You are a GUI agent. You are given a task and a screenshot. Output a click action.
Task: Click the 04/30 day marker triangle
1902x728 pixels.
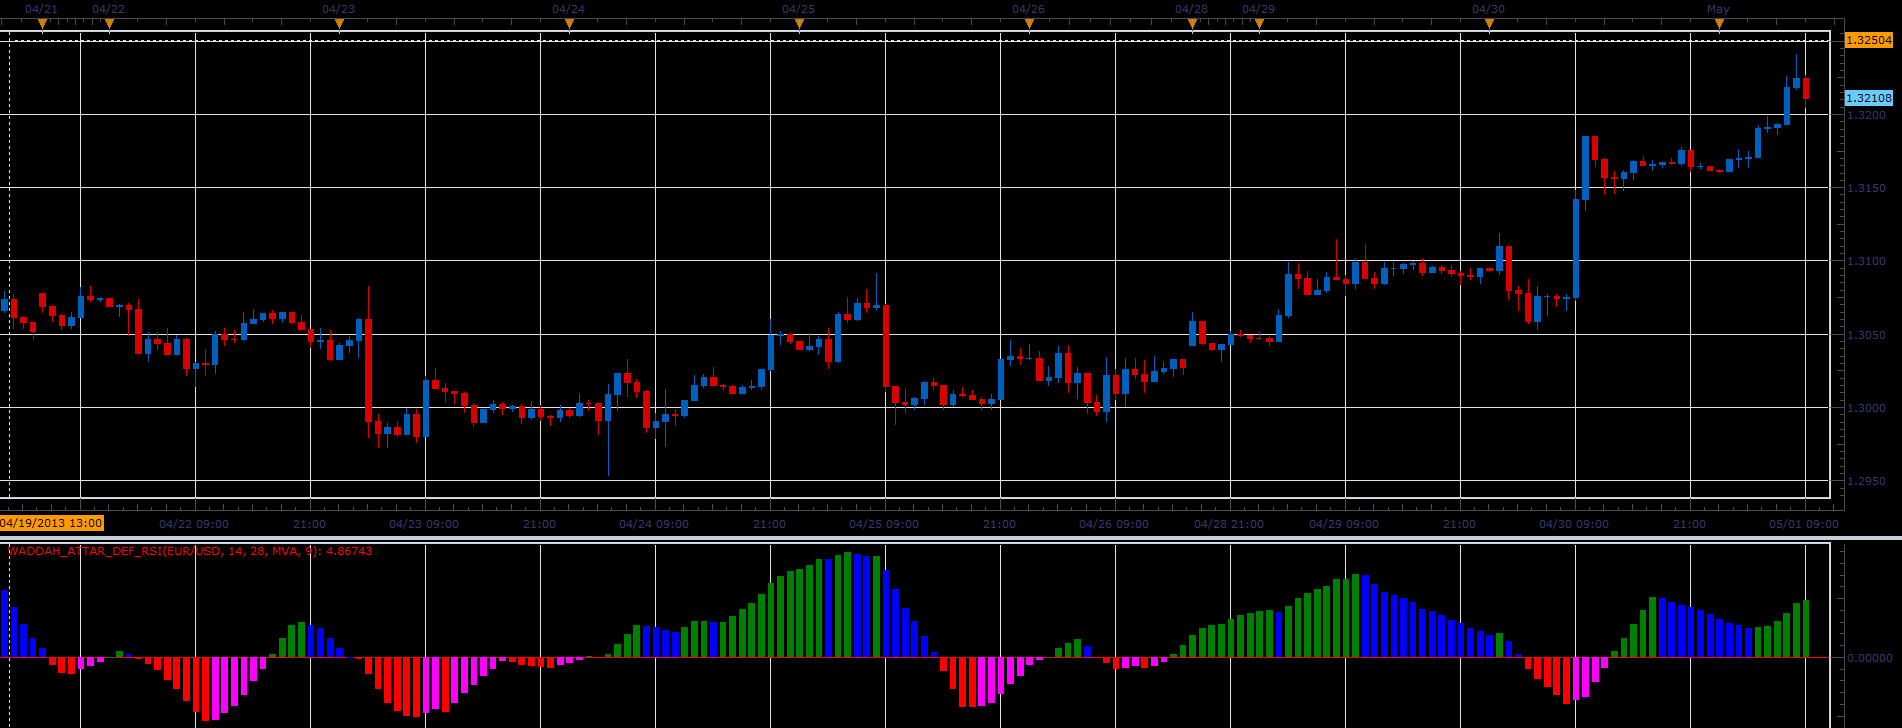pos(1489,24)
